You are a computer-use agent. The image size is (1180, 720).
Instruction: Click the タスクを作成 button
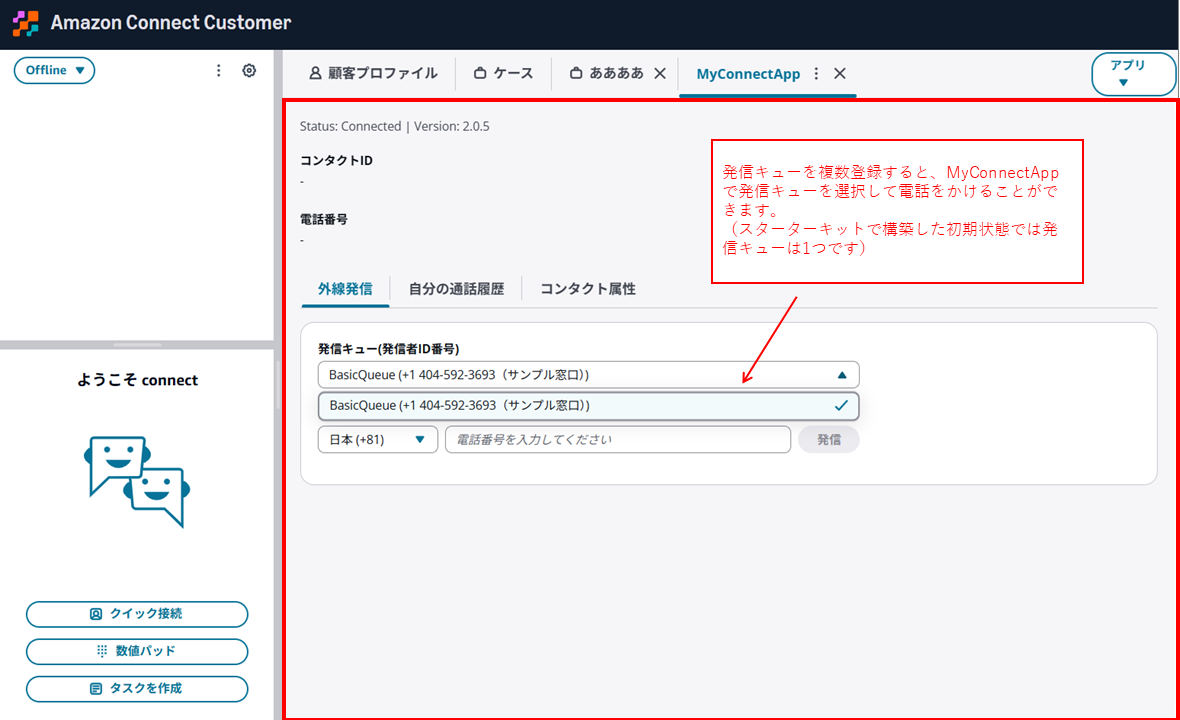pyautogui.click(x=137, y=688)
